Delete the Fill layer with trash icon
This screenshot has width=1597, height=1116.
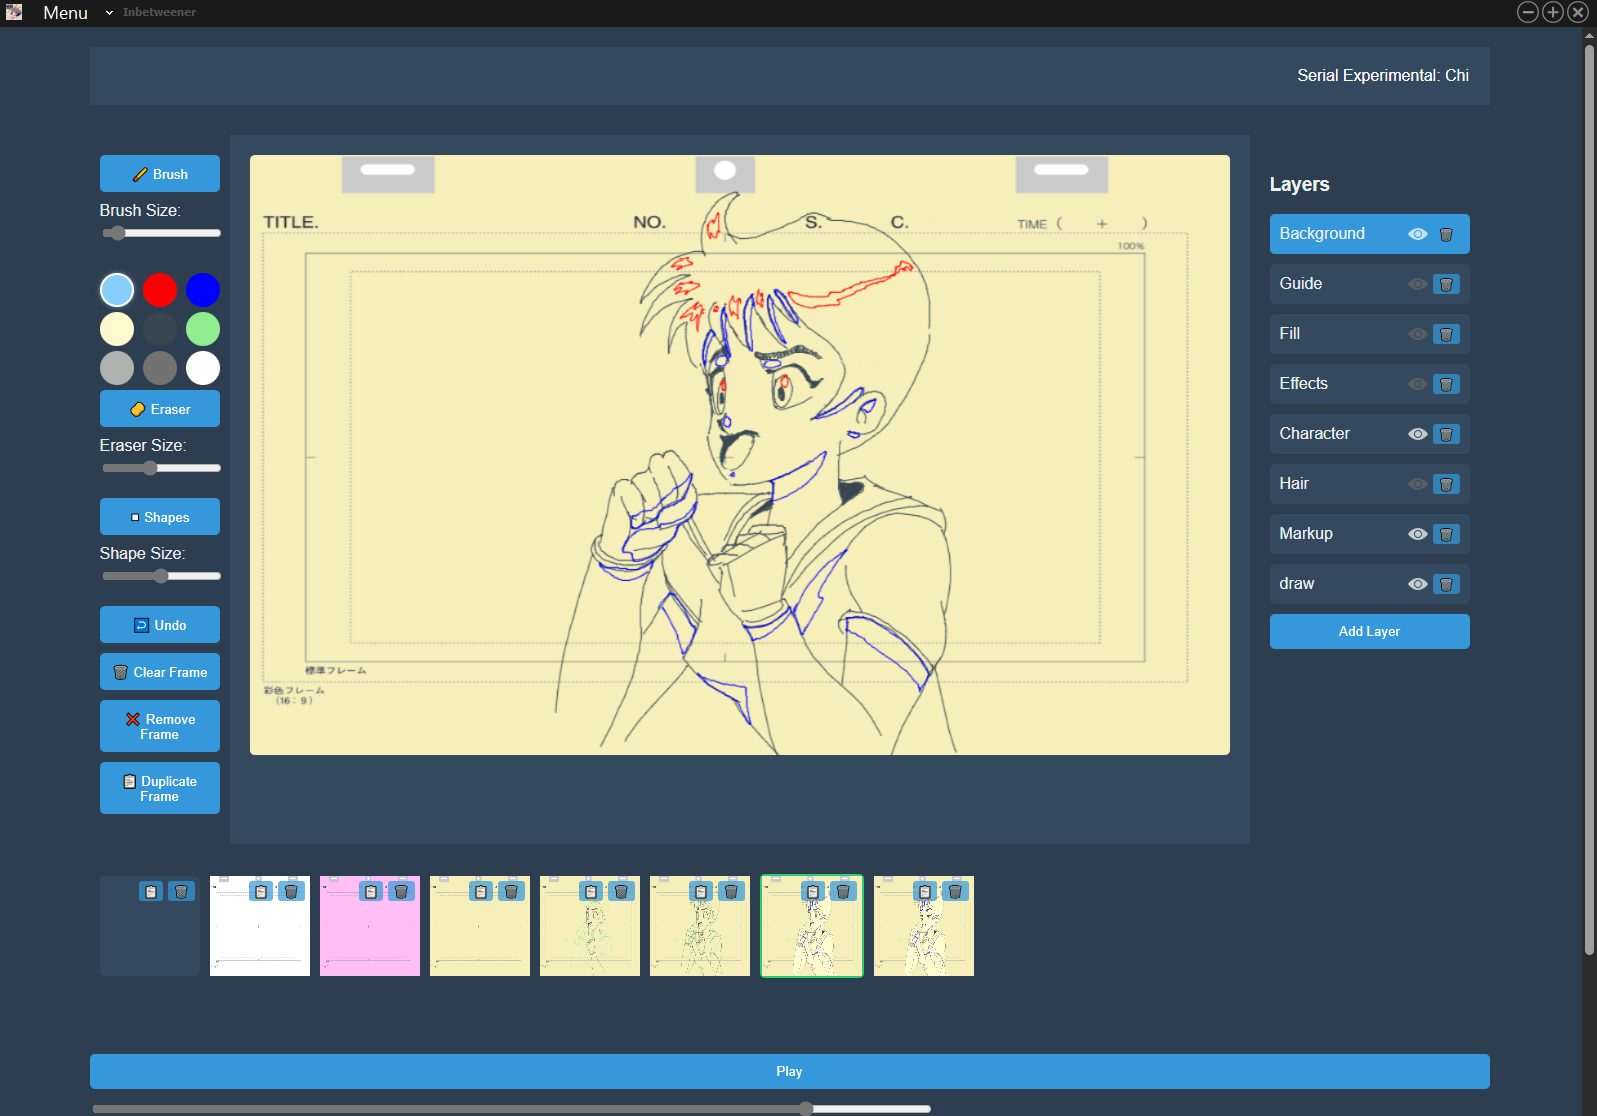(1446, 334)
